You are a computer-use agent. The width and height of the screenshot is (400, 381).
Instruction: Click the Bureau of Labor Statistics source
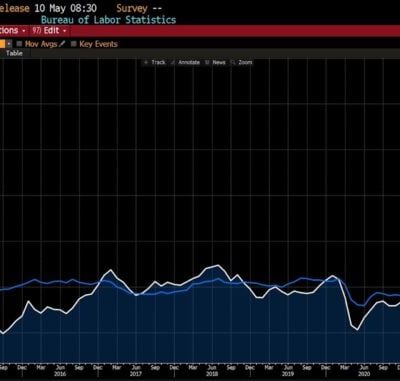click(108, 20)
